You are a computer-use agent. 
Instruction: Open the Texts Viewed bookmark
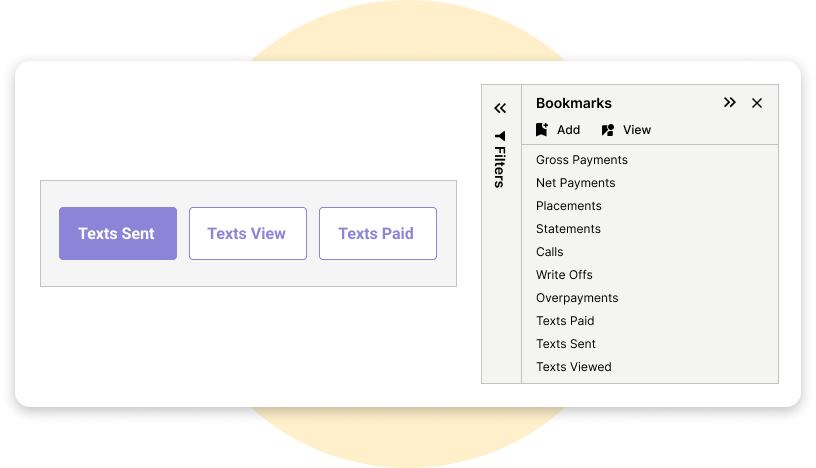pyautogui.click(x=574, y=367)
